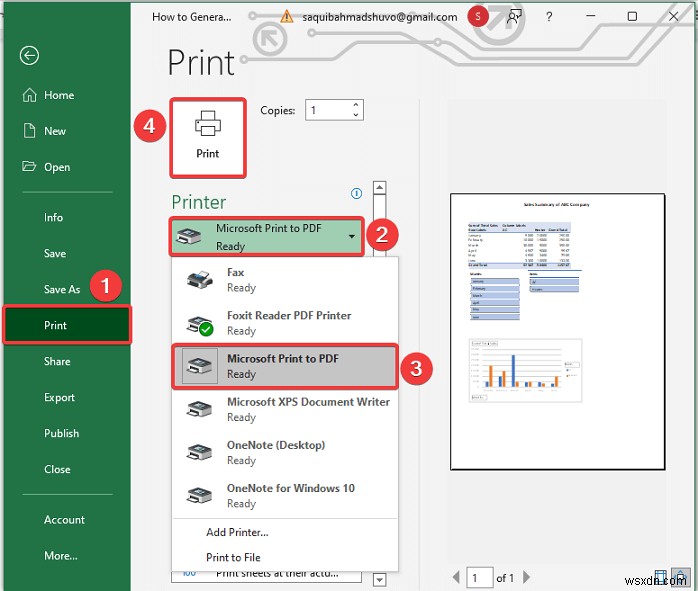Viewport: 698px width, 591px height.
Task: Click the print preview page thumbnail
Action: (x=557, y=332)
